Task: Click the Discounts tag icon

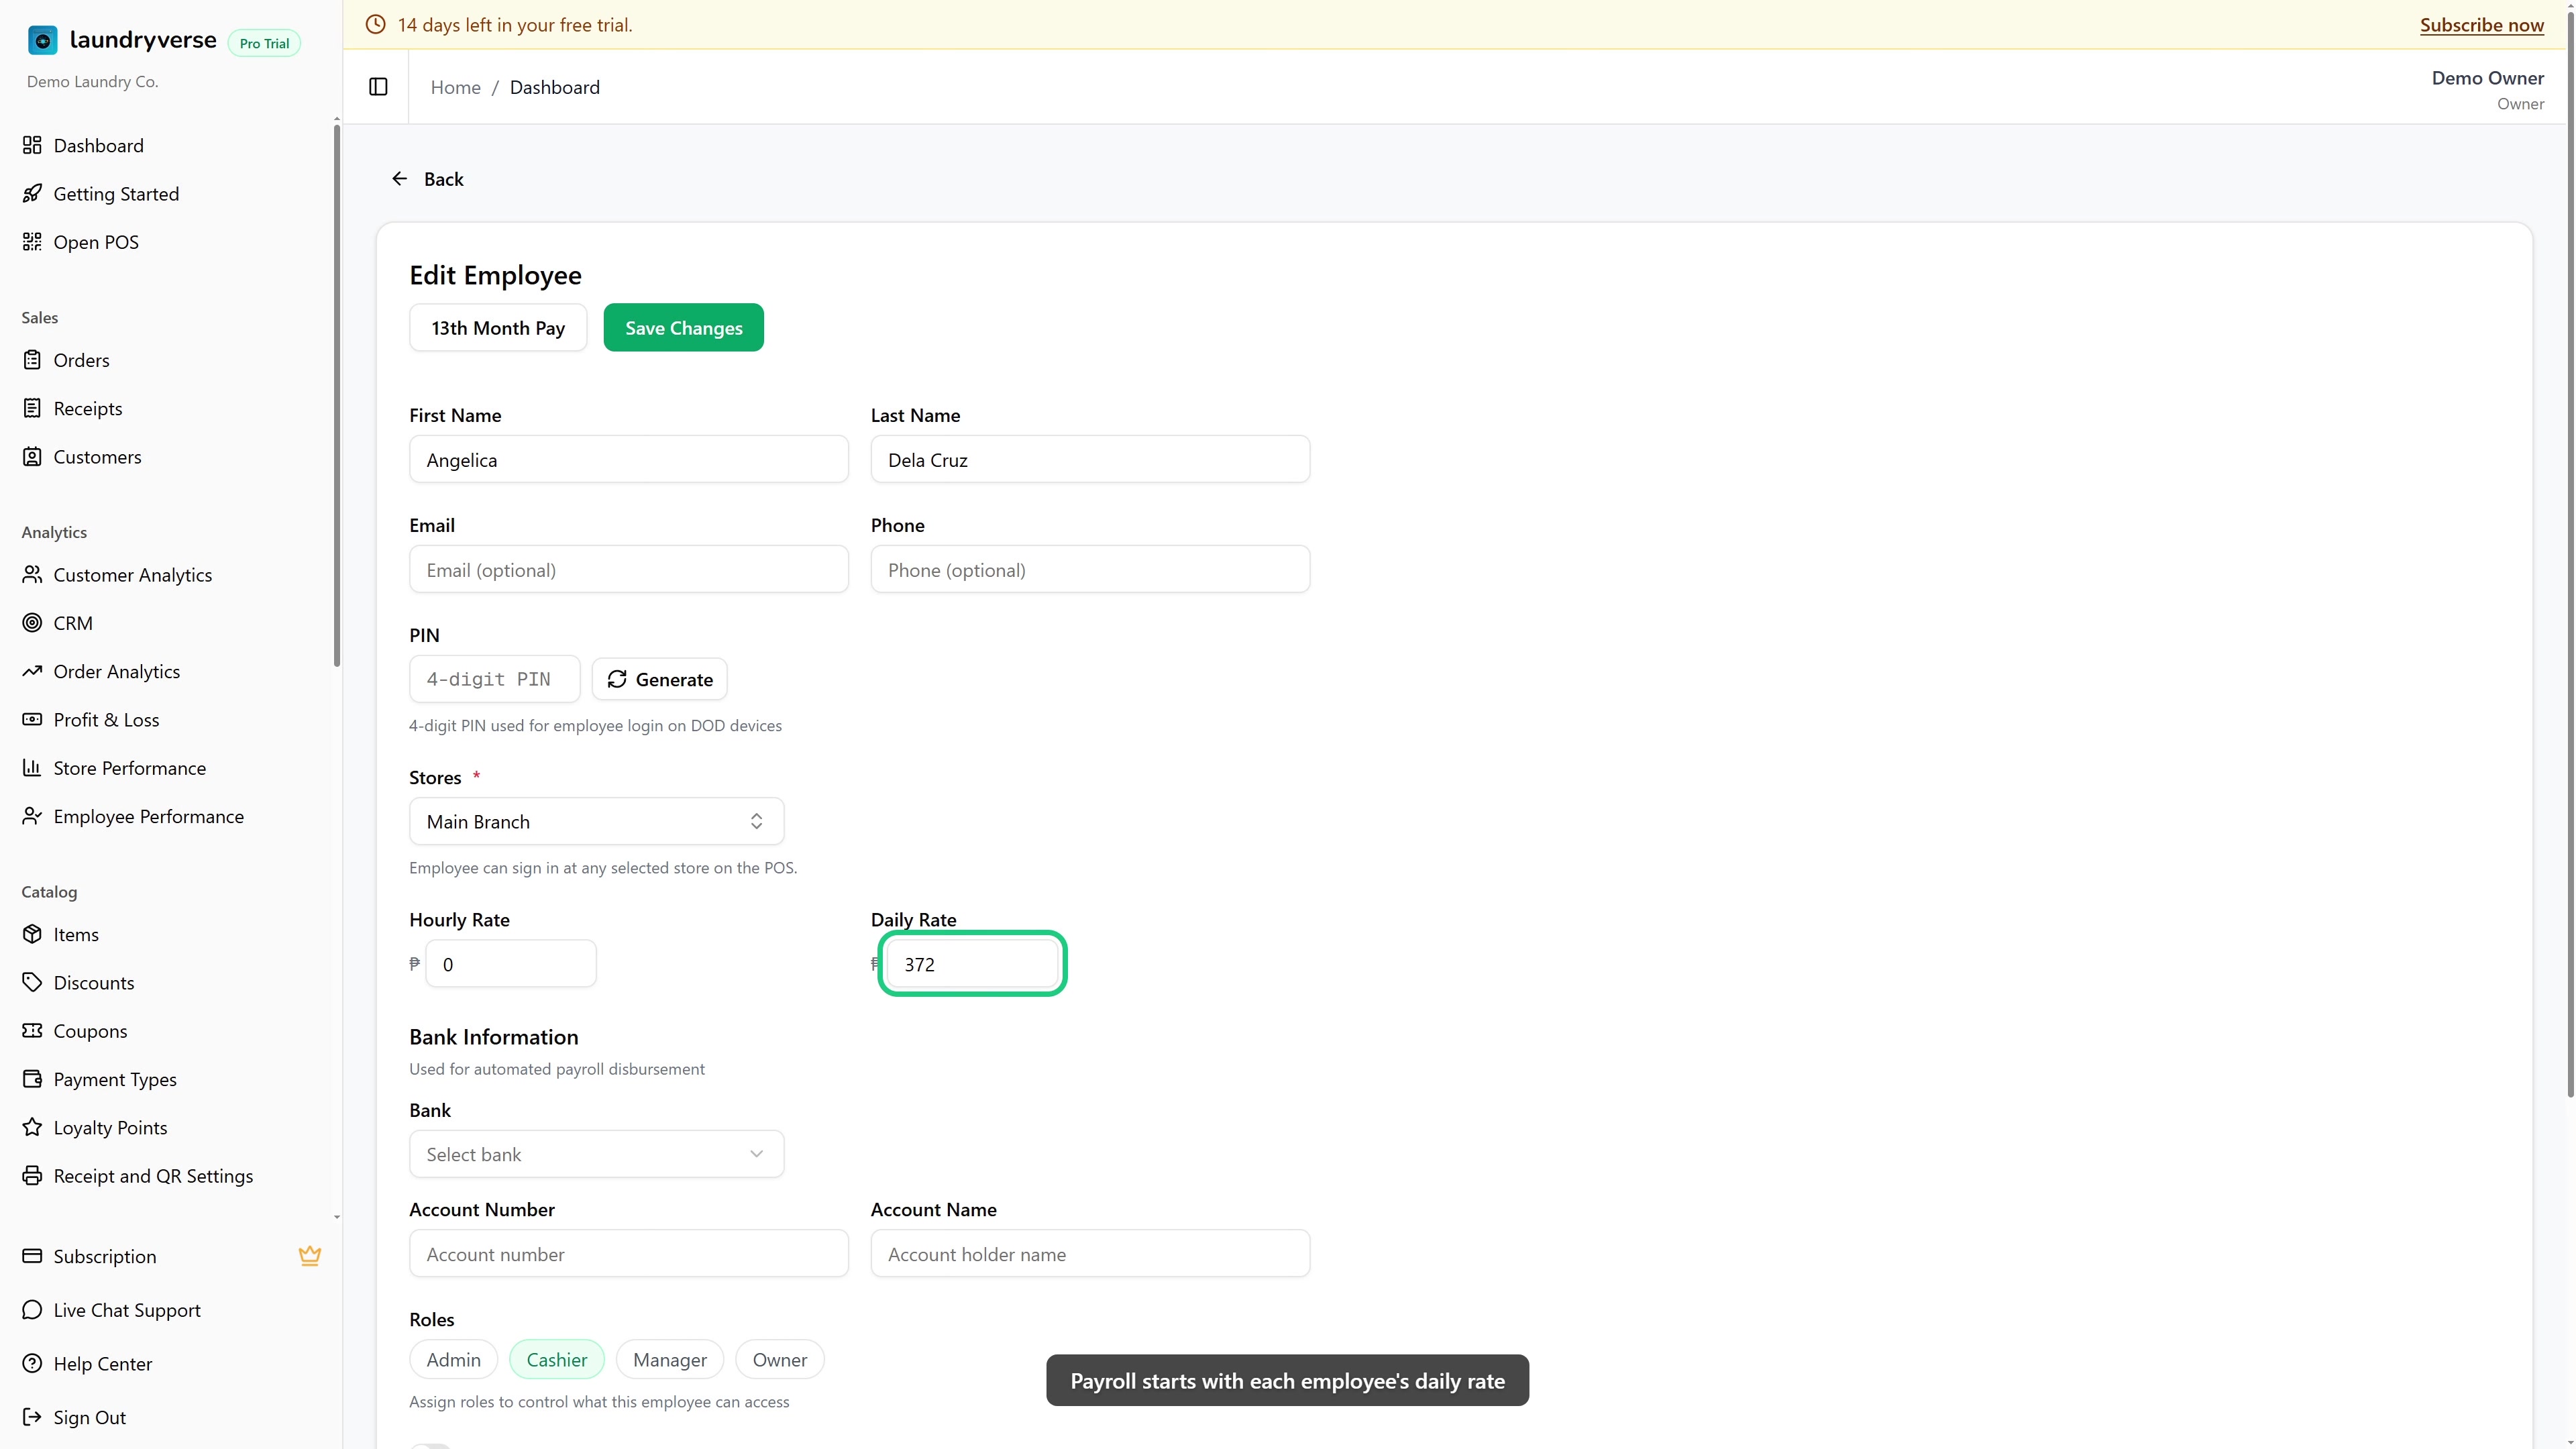Action: tap(32, 982)
